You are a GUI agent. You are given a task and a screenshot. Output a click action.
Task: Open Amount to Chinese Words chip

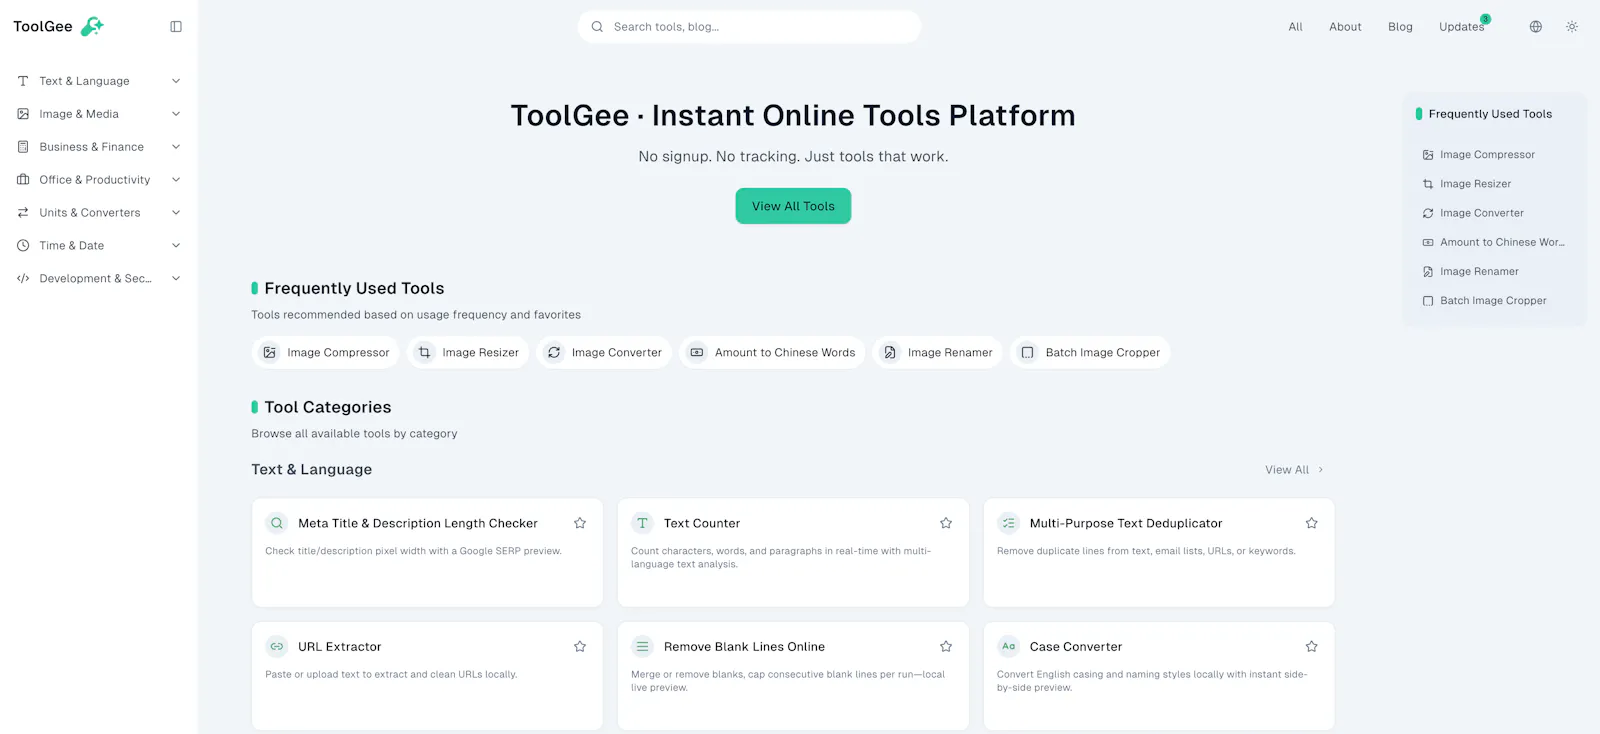pos(772,353)
